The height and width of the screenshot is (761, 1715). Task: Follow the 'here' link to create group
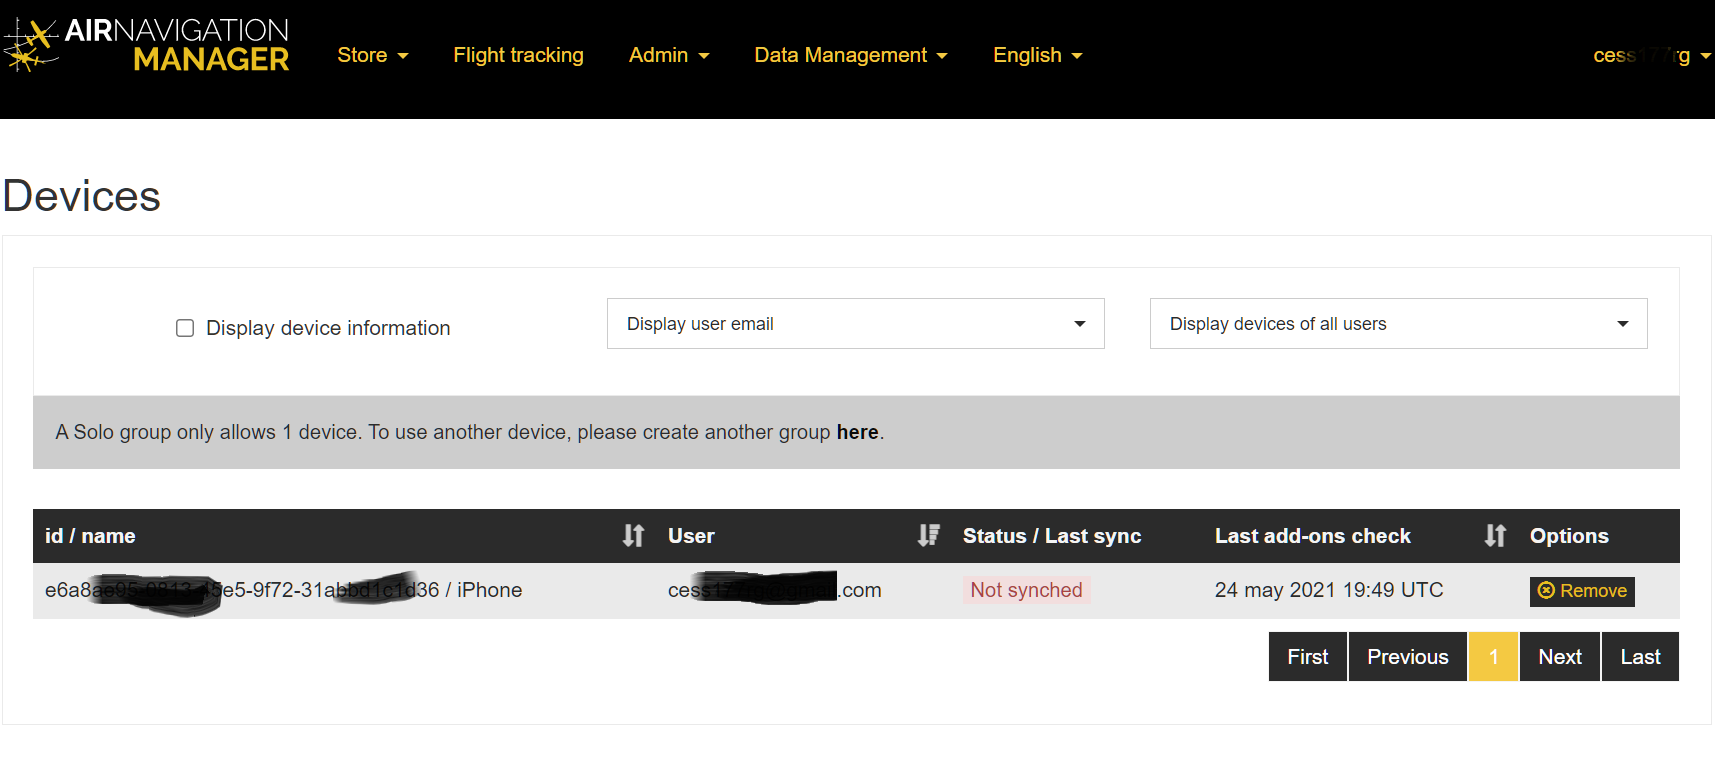(x=857, y=432)
